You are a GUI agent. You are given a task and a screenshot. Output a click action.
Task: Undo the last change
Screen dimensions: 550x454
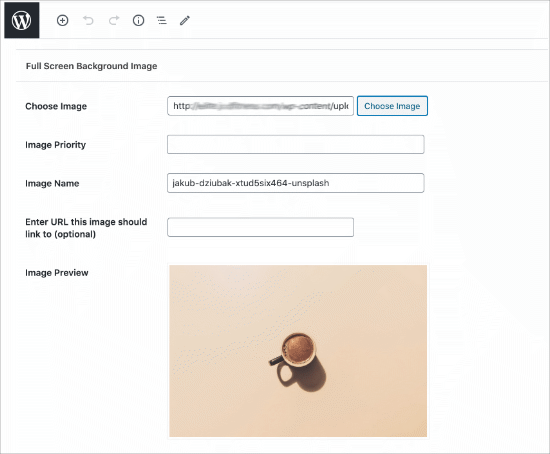click(88, 20)
